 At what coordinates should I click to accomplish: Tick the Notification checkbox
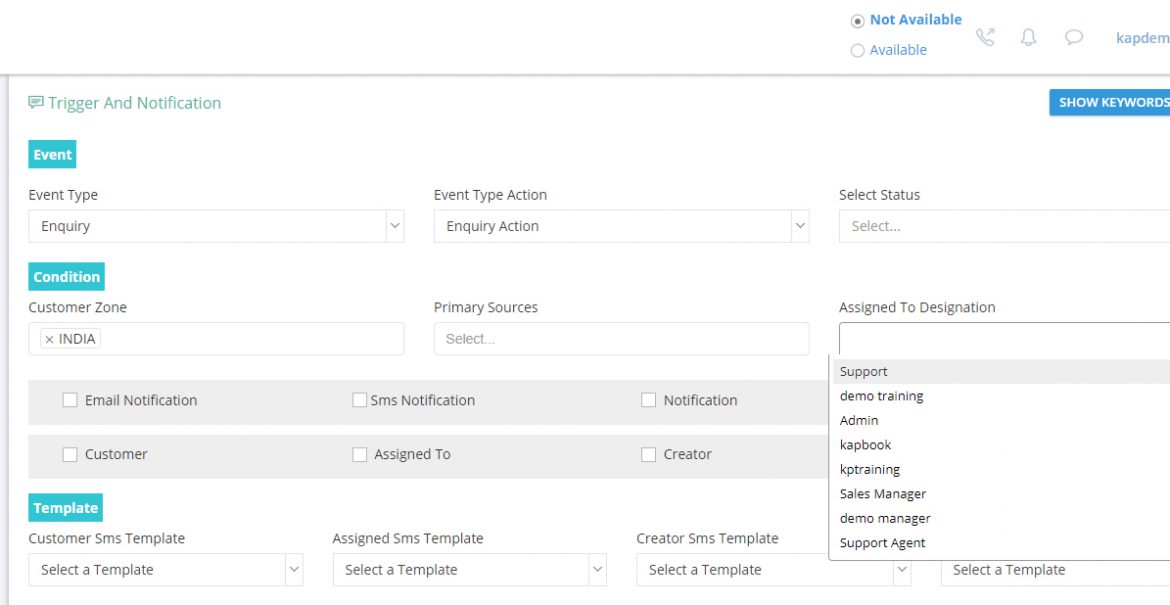[x=648, y=400]
